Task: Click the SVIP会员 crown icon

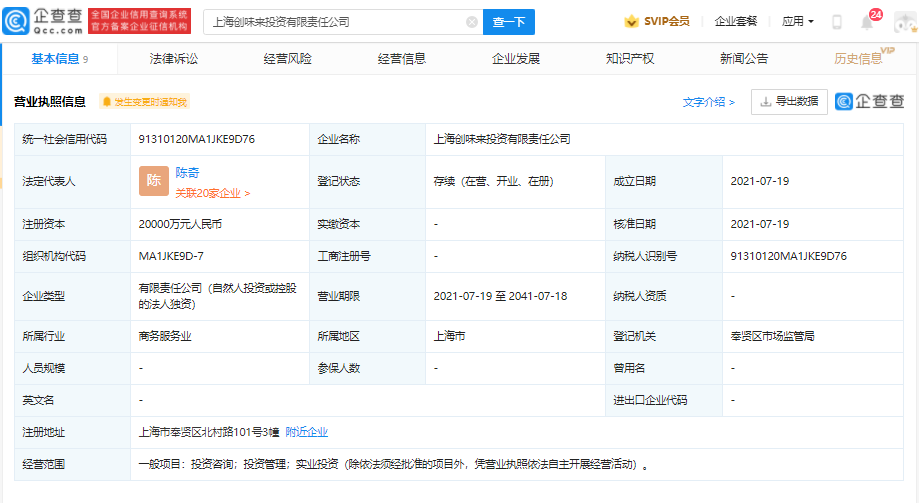Action: [x=631, y=22]
